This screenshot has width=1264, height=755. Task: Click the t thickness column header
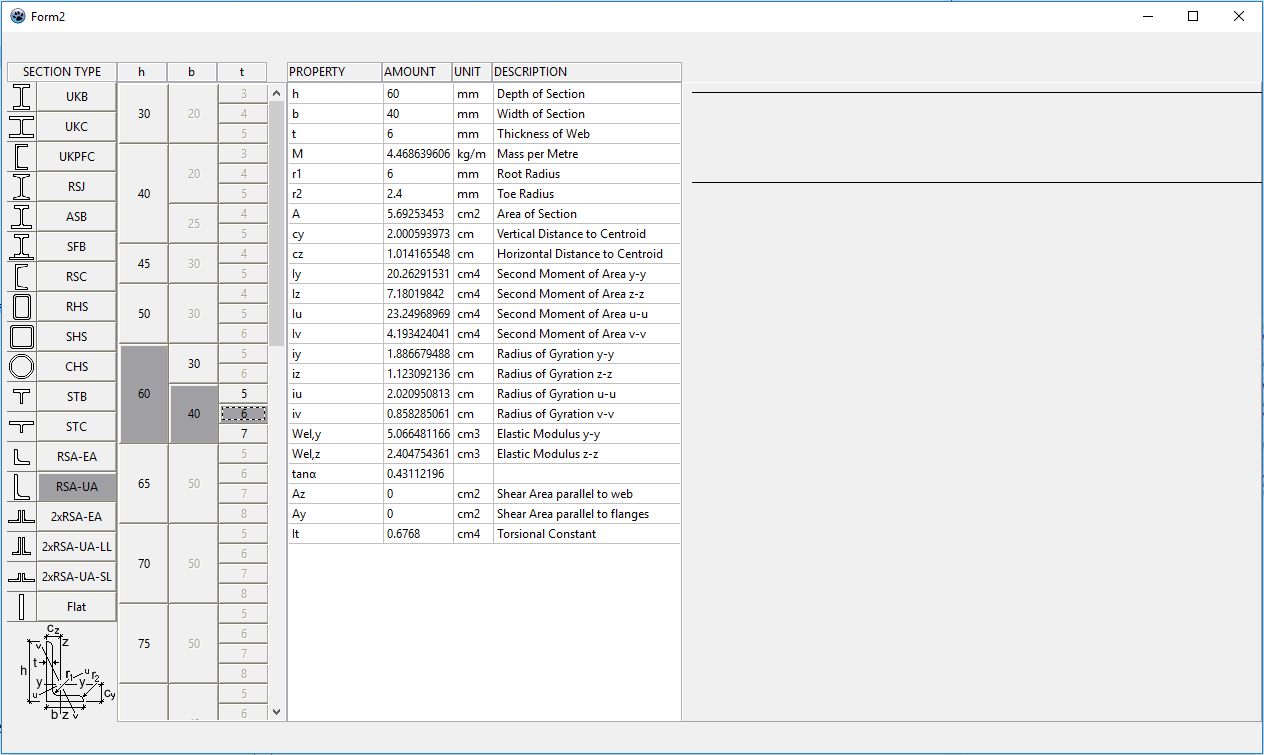(x=242, y=72)
